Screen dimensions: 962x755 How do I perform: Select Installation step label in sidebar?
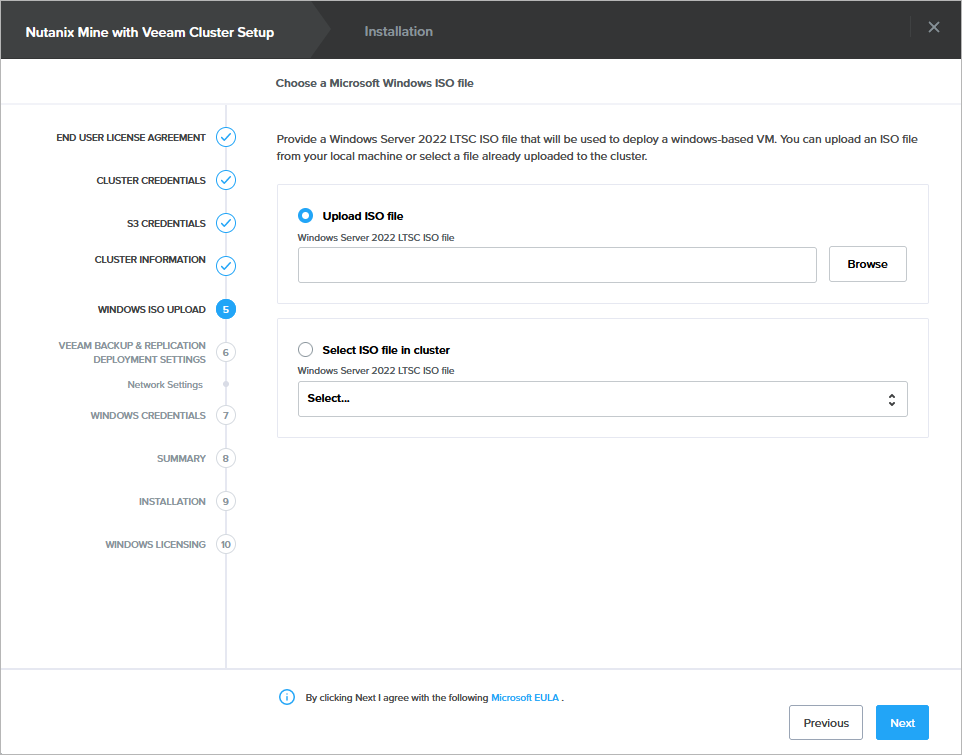[x=172, y=501]
